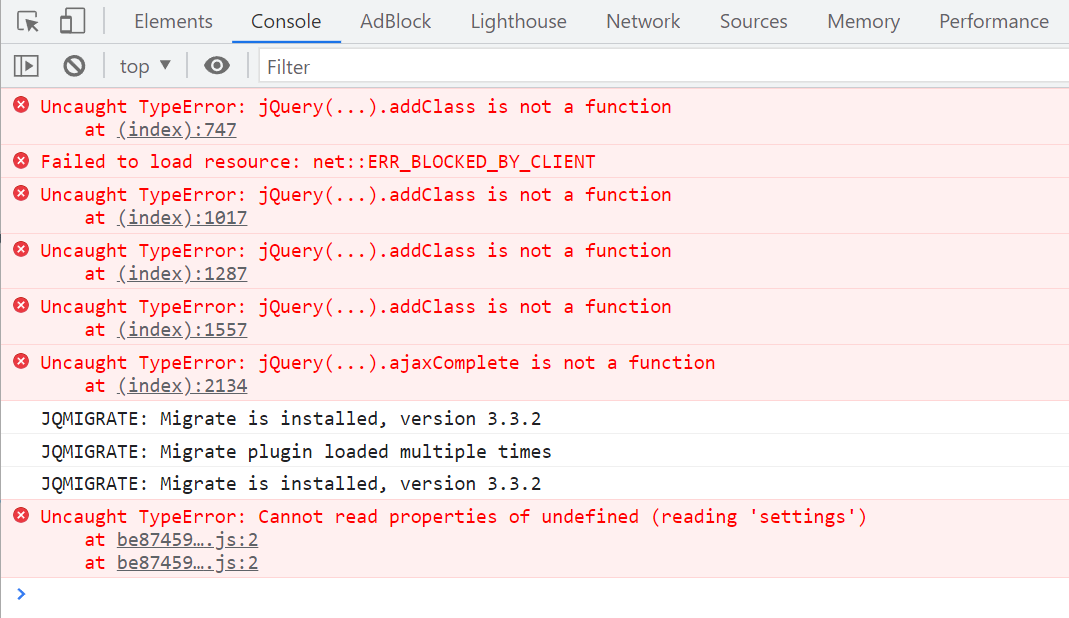Click the Filter input field
This screenshot has width=1069, height=618.
(x=660, y=67)
